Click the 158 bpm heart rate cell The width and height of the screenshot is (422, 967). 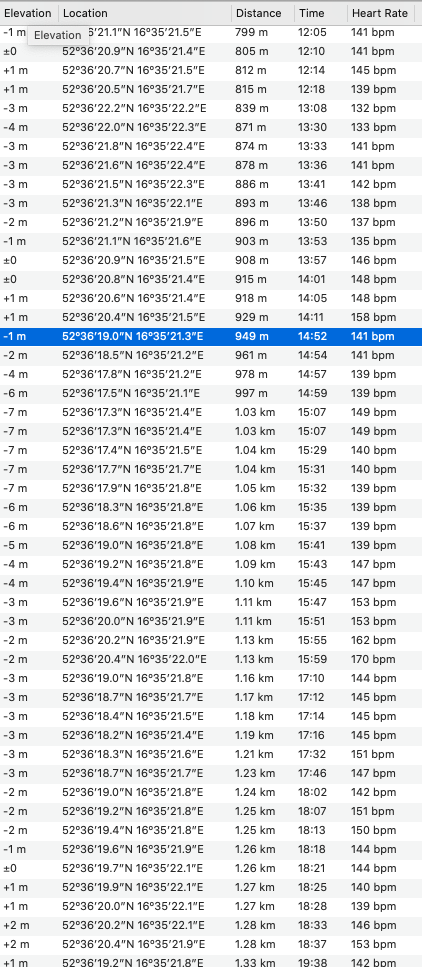[373, 318]
